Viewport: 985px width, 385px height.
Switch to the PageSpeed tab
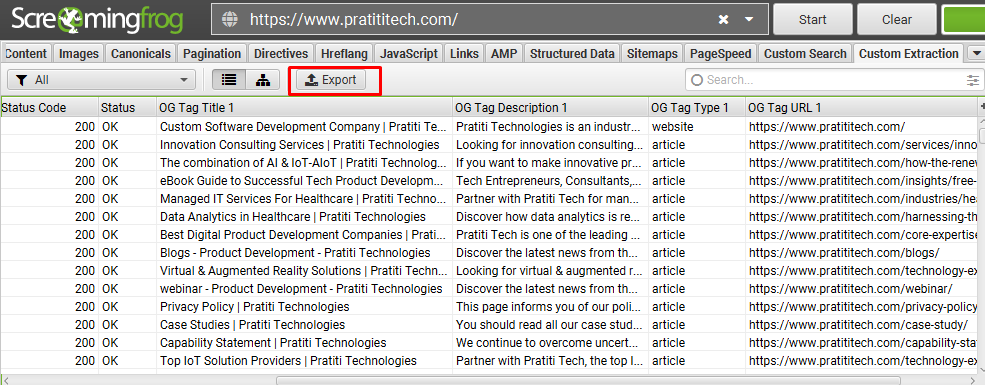721,54
